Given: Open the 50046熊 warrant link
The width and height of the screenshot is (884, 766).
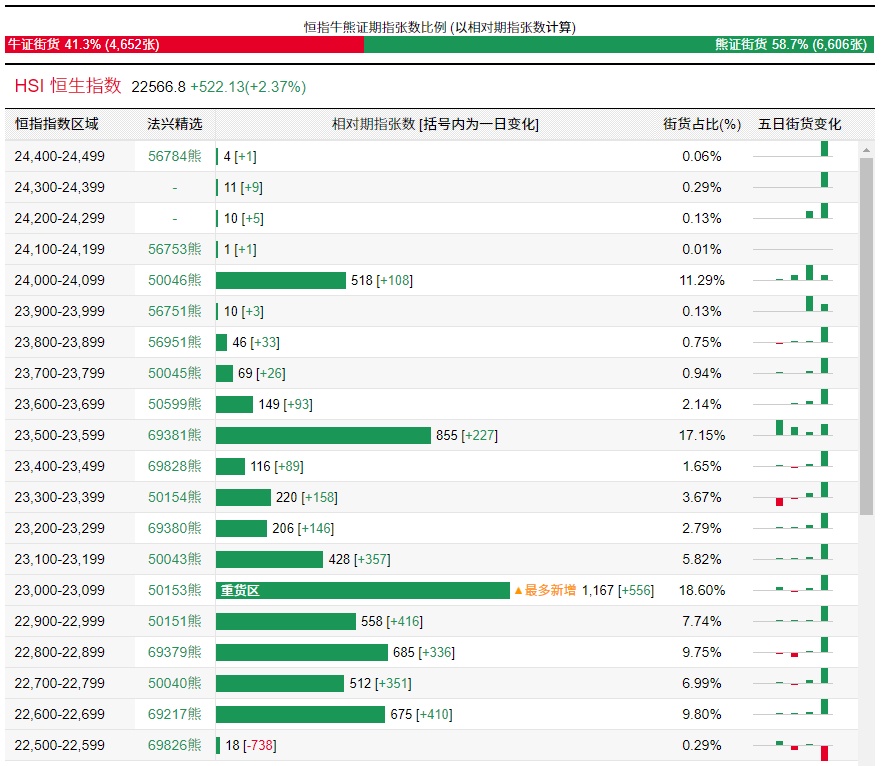Looking at the screenshot, I should [174, 280].
